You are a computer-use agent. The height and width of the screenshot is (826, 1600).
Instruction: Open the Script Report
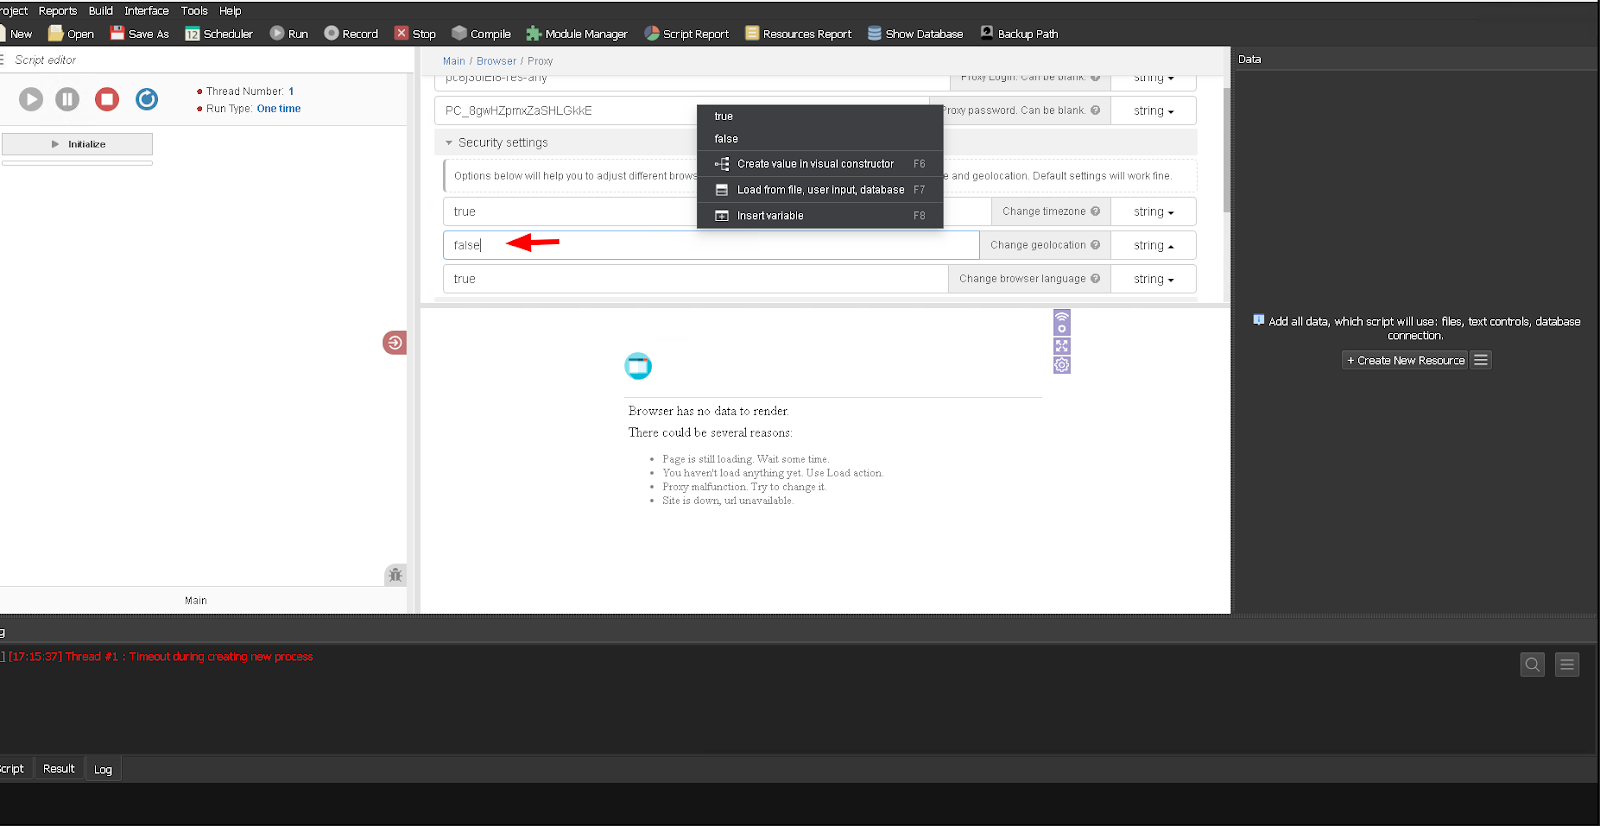tap(687, 34)
